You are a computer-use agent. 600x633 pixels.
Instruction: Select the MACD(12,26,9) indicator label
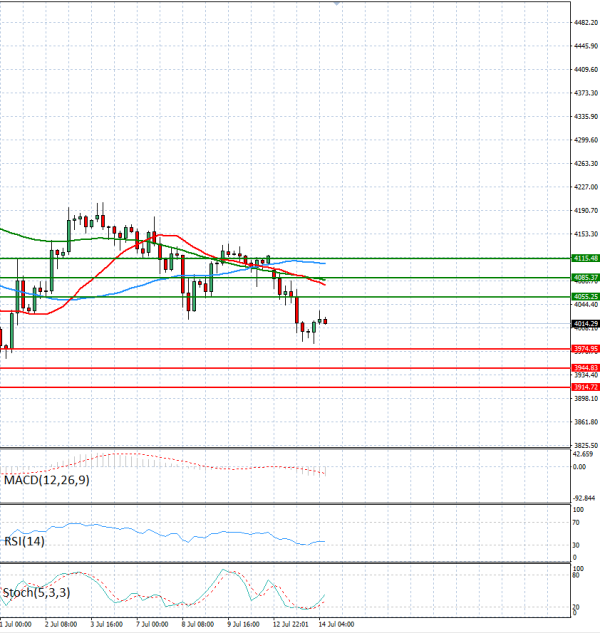[x=47, y=480]
